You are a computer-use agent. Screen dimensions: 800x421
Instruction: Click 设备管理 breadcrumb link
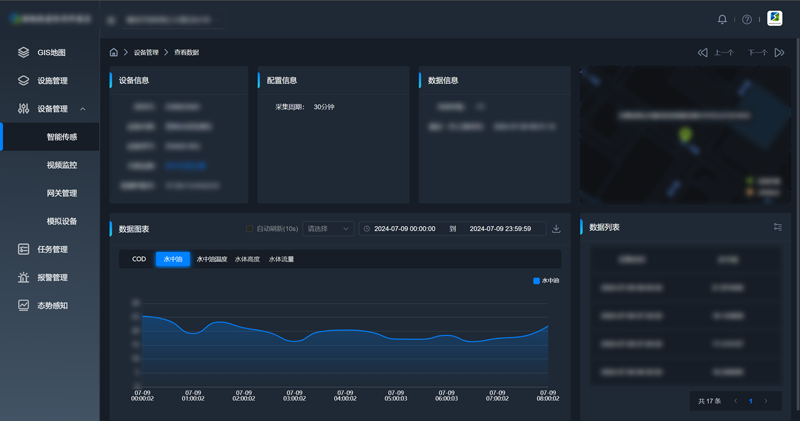pyautogui.click(x=146, y=52)
